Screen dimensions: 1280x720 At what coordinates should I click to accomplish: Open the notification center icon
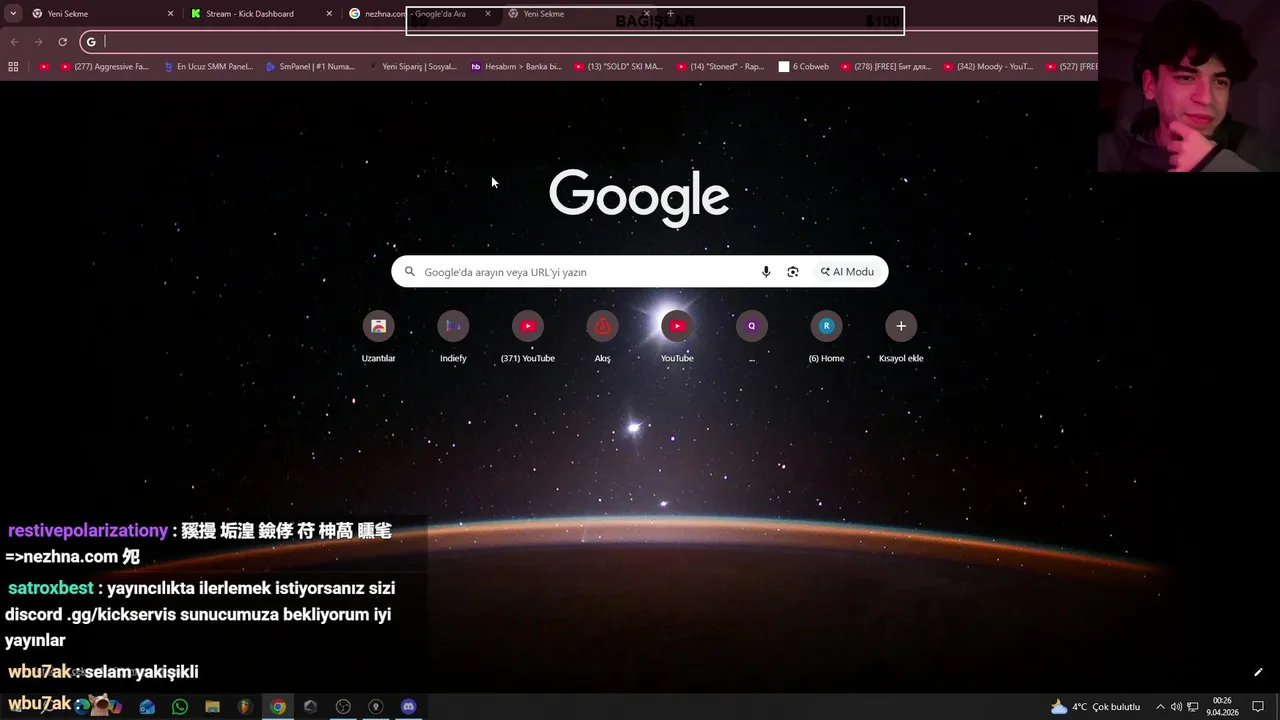pos(1258,707)
